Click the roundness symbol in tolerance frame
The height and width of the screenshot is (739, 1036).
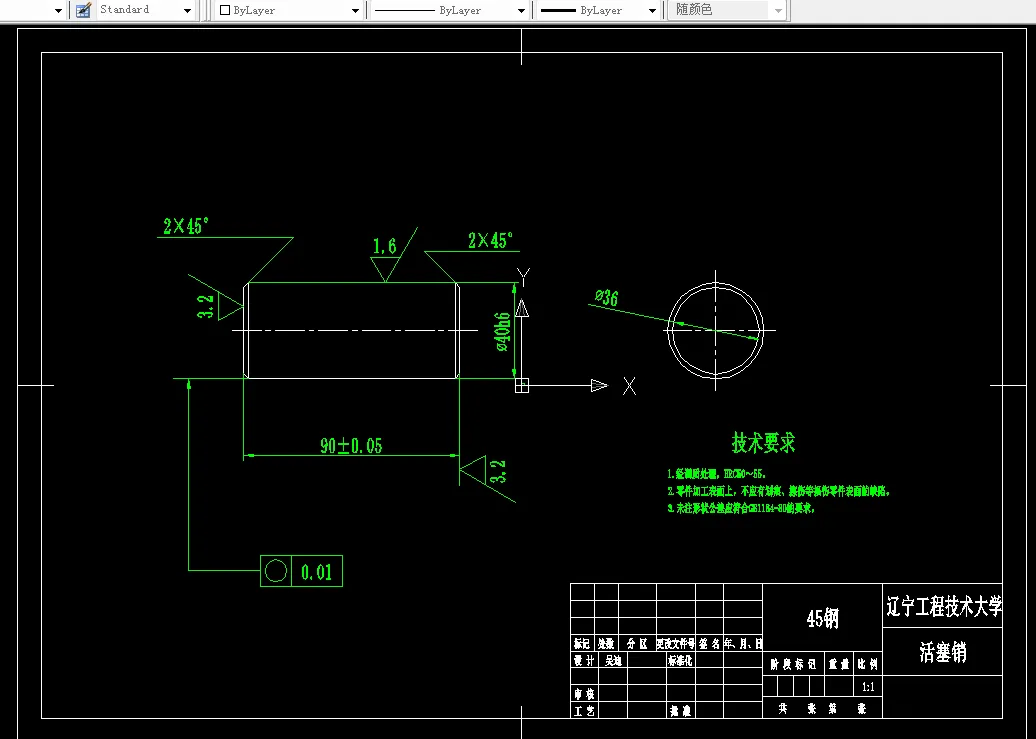click(276, 571)
